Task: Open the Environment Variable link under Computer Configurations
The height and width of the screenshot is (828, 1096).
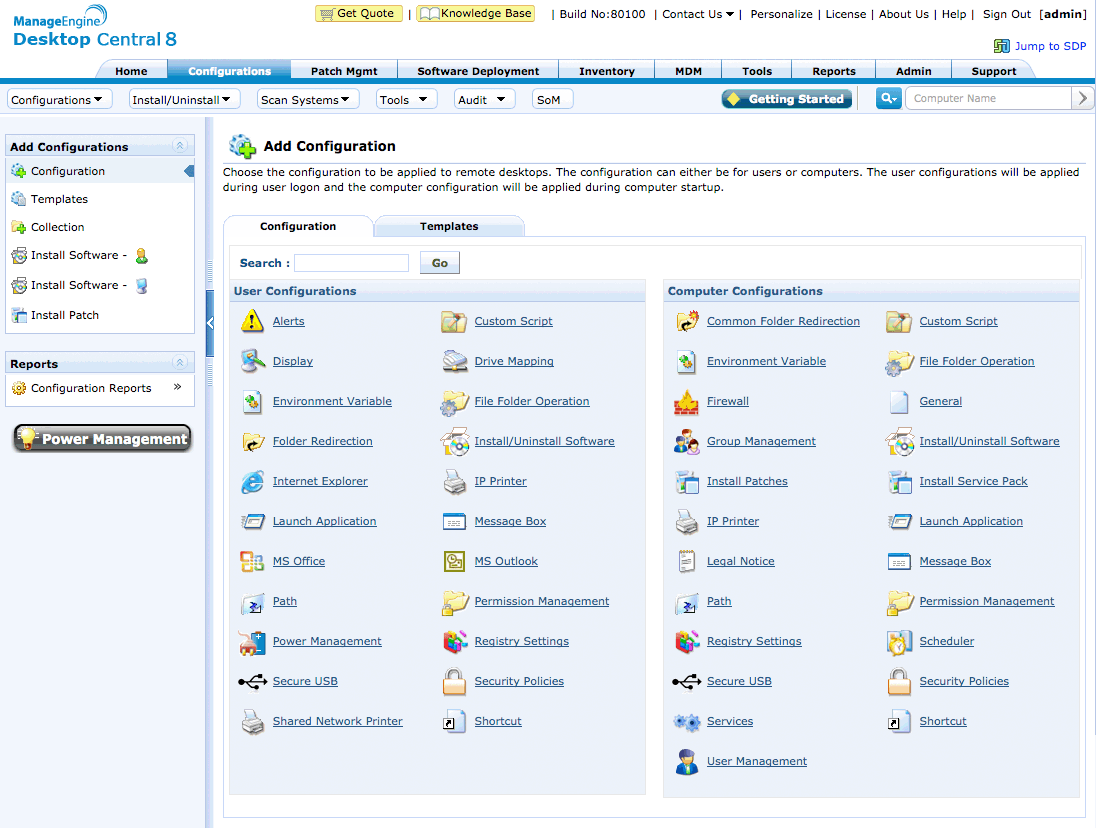Action: coord(766,361)
